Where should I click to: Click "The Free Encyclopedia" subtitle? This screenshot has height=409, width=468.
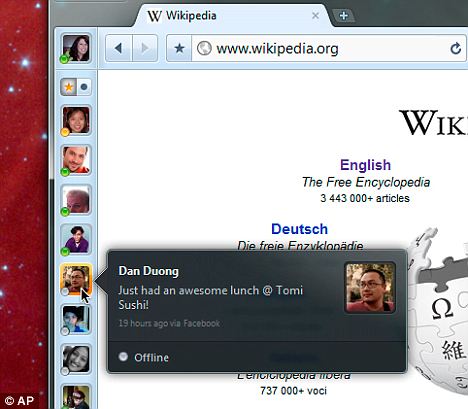point(366,182)
